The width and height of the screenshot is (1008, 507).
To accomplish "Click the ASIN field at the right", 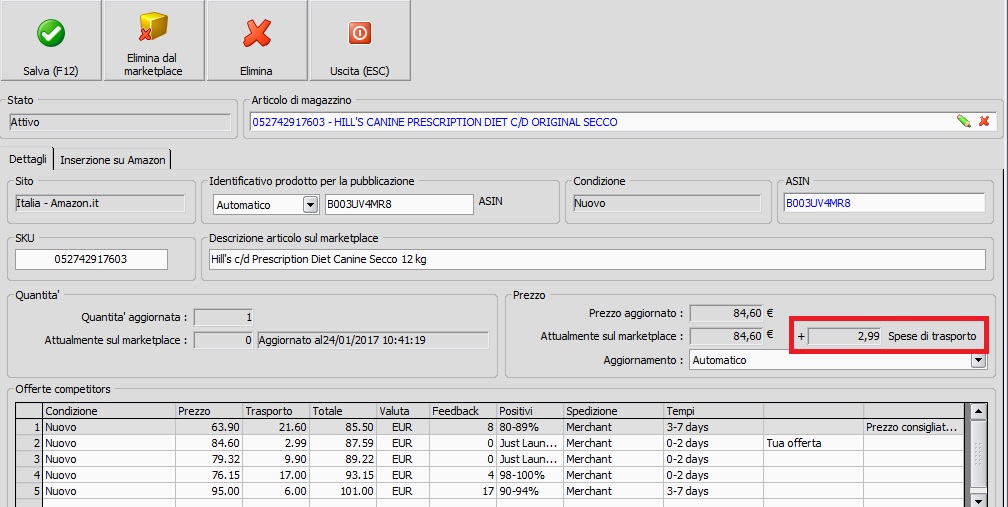I will 883,203.
